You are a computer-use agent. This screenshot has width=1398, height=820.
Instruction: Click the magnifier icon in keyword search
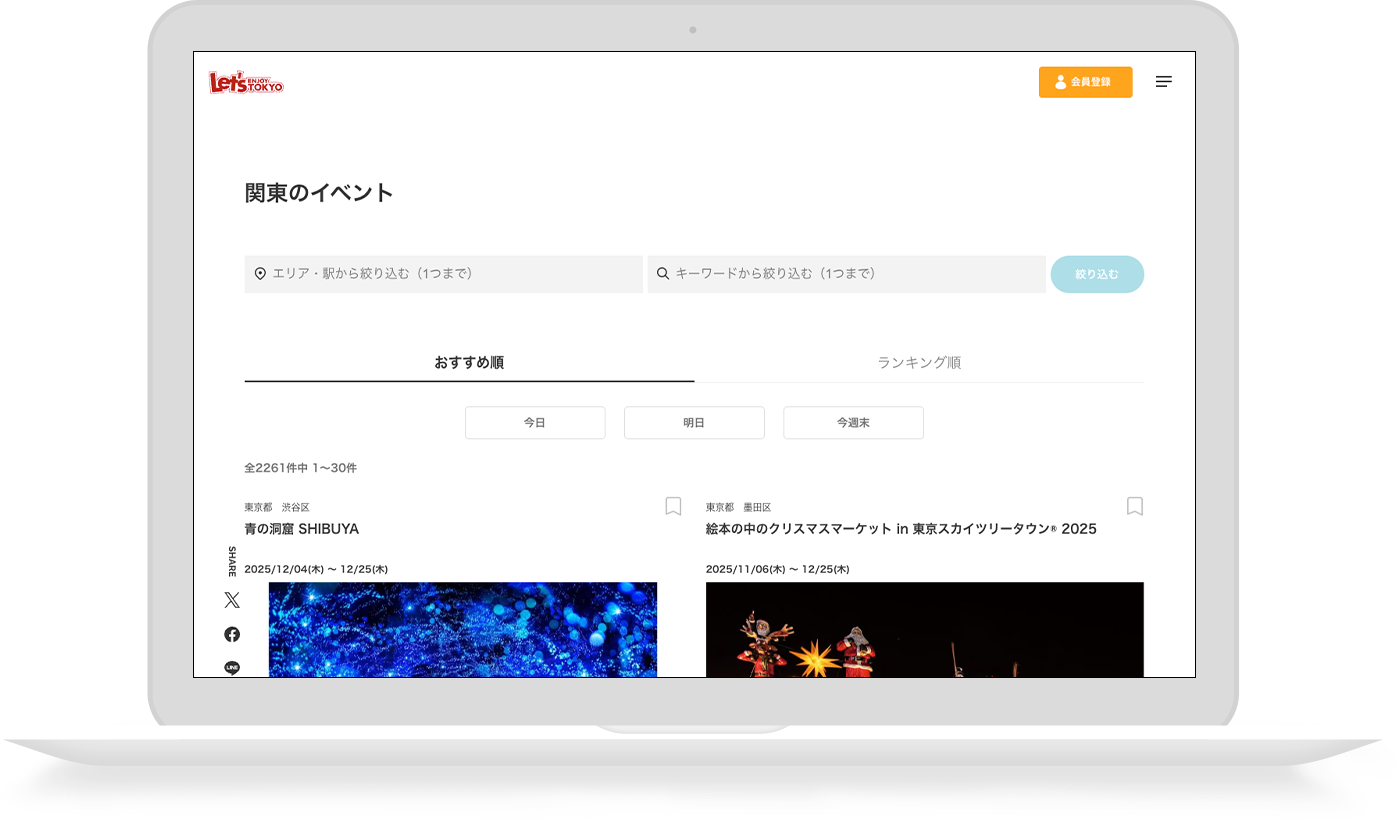(662, 273)
